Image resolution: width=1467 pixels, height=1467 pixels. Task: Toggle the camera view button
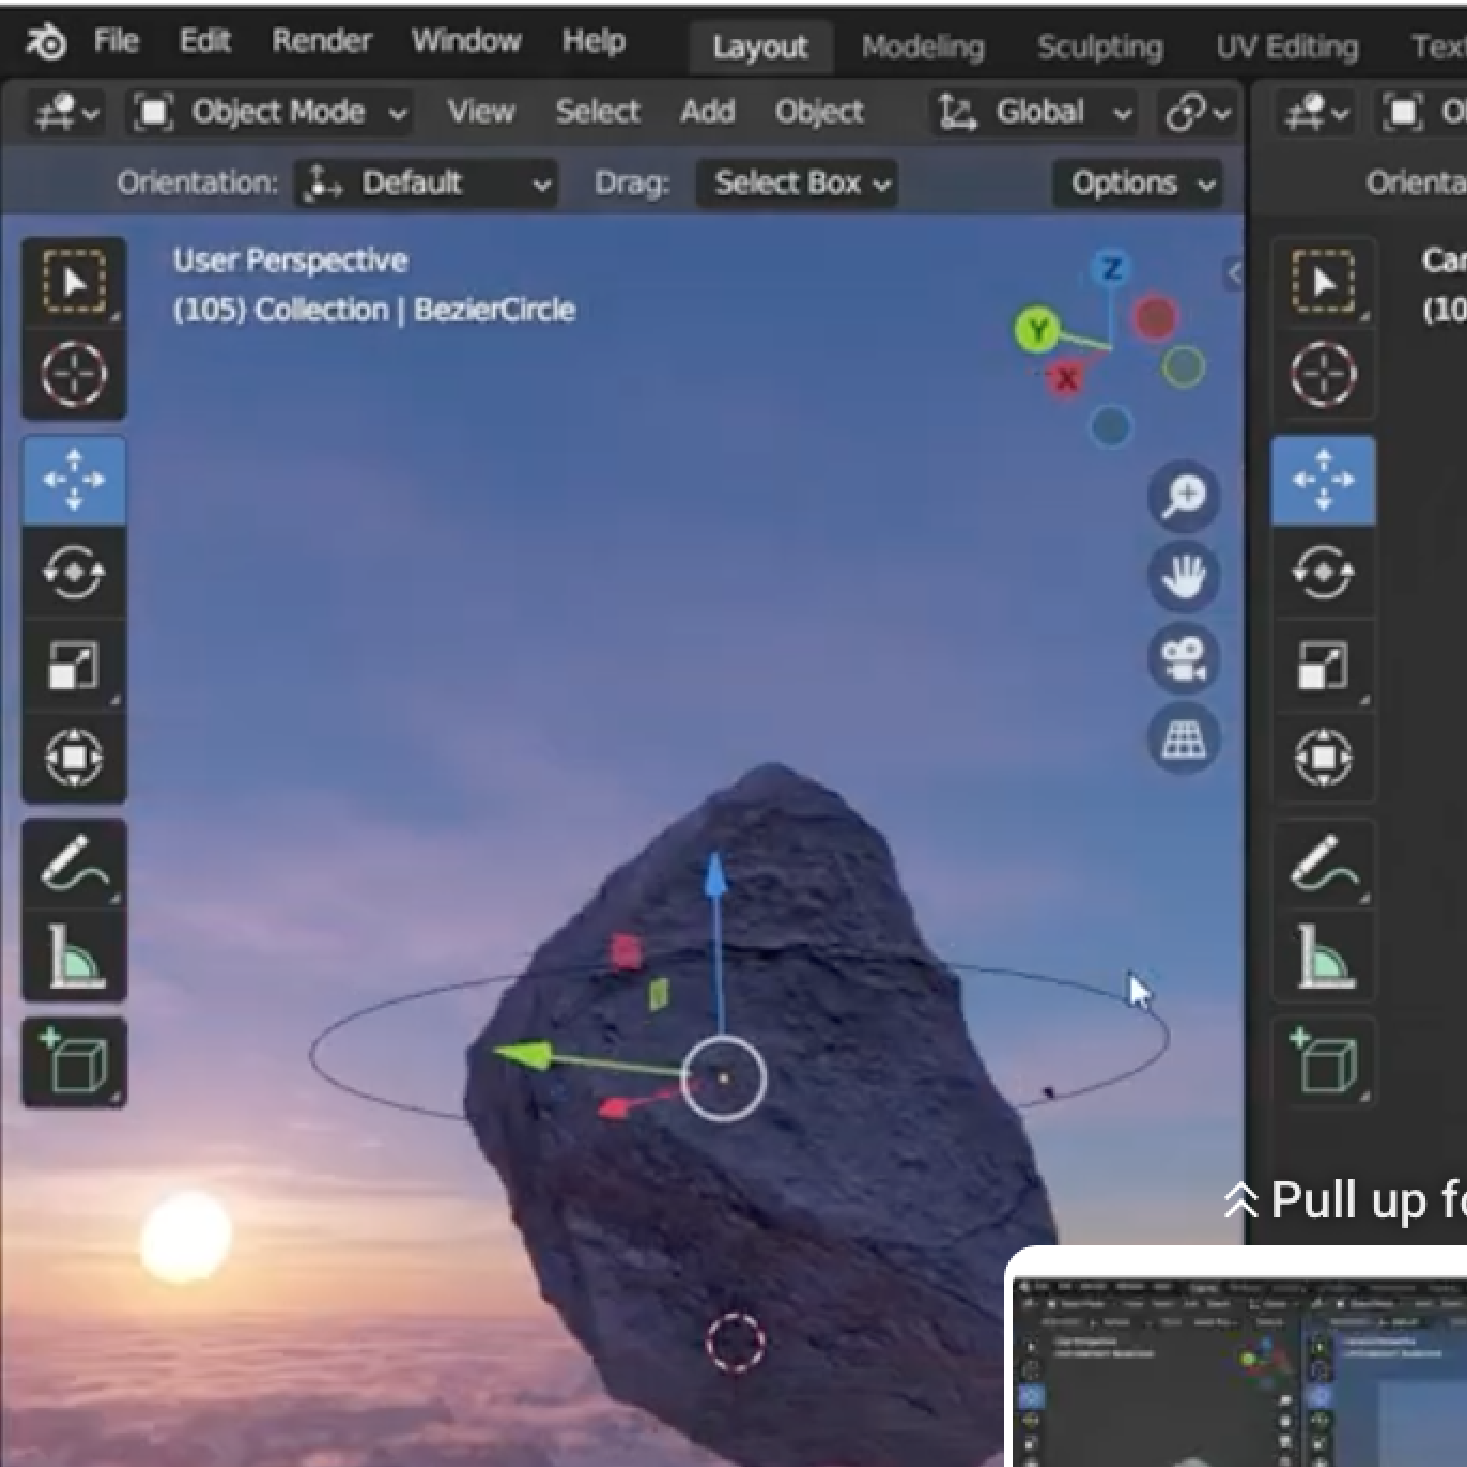pos(1184,659)
